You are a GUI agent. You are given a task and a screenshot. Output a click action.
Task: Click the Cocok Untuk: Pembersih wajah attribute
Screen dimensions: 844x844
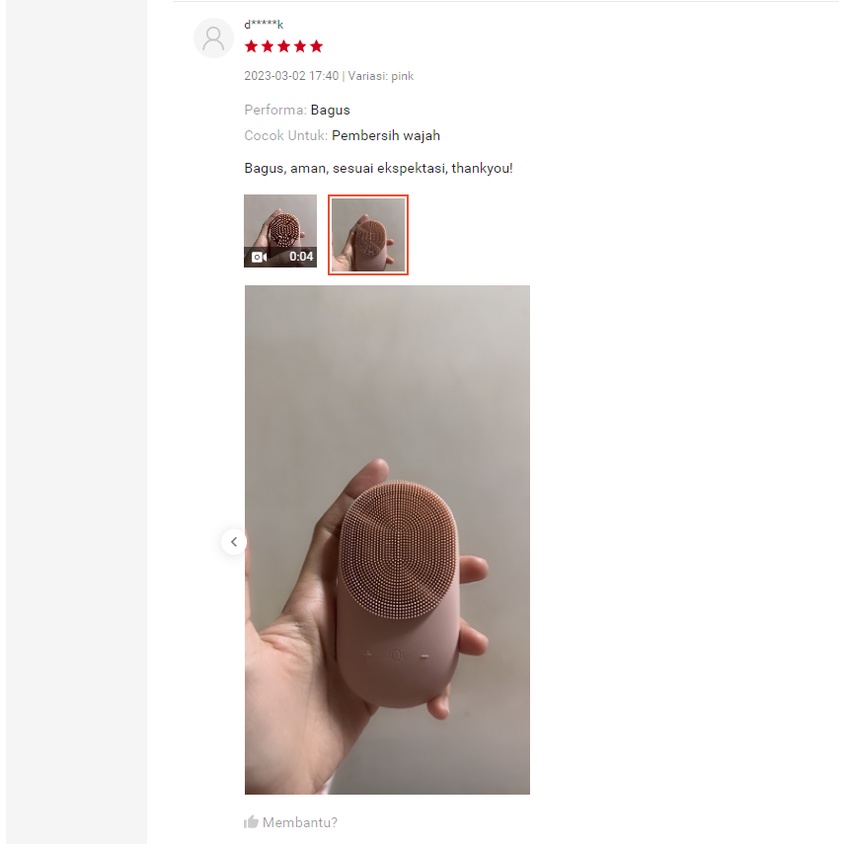(342, 135)
